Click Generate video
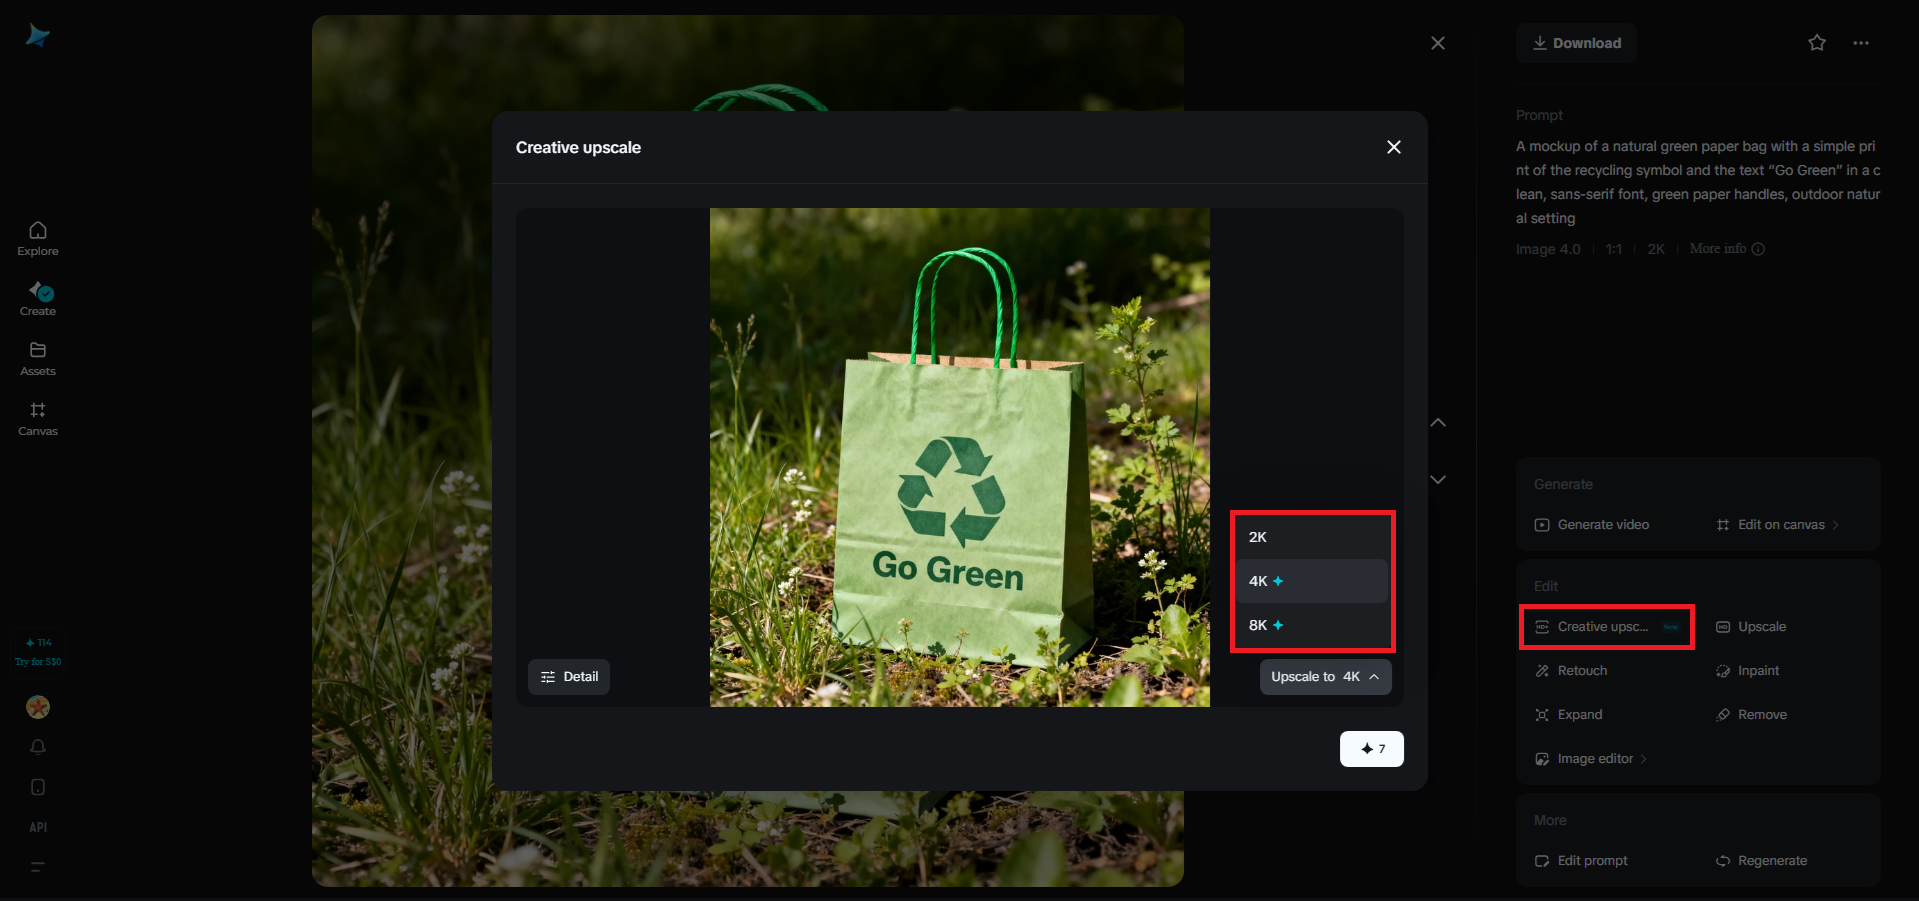1919x901 pixels. pyautogui.click(x=1592, y=525)
